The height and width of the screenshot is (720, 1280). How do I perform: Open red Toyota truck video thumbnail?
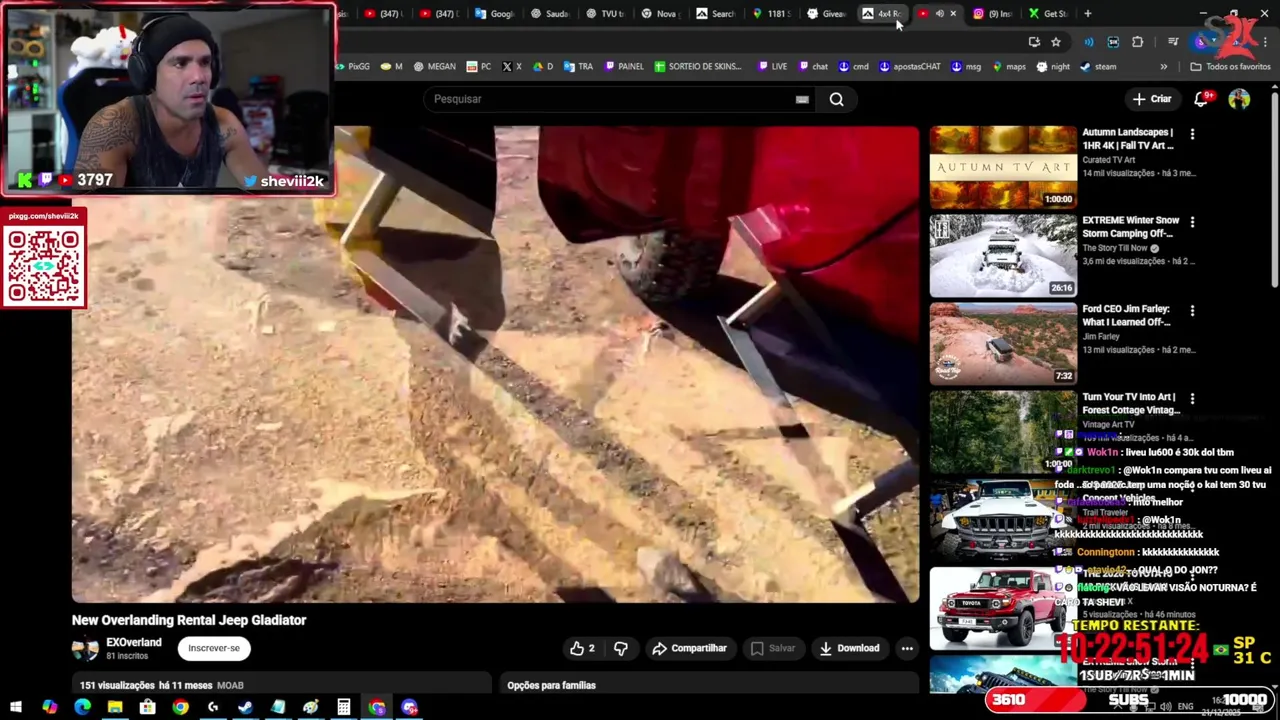click(1003, 609)
